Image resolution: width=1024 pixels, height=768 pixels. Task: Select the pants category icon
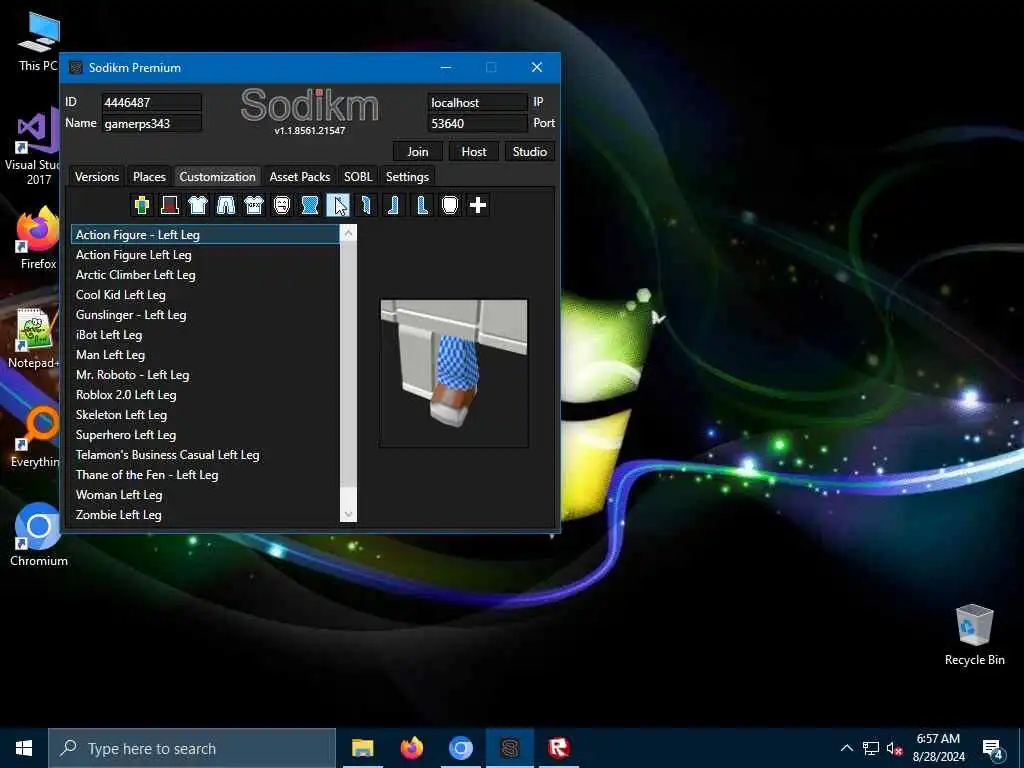click(226, 205)
